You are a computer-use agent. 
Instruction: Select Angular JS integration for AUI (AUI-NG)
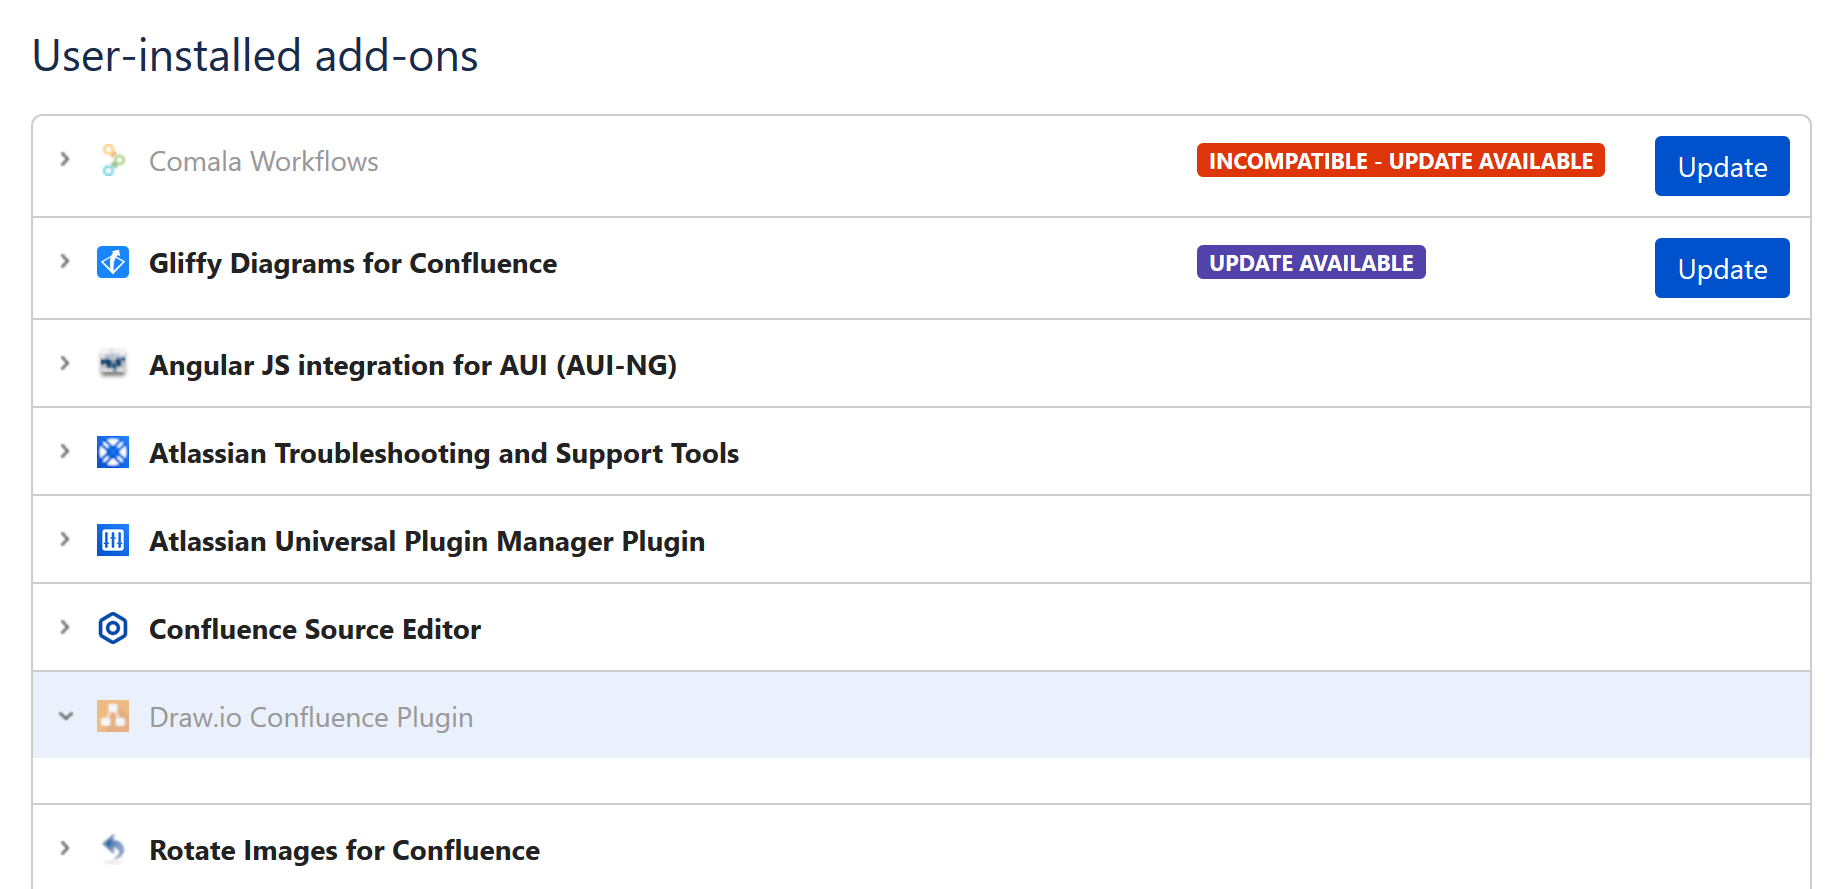point(413,365)
